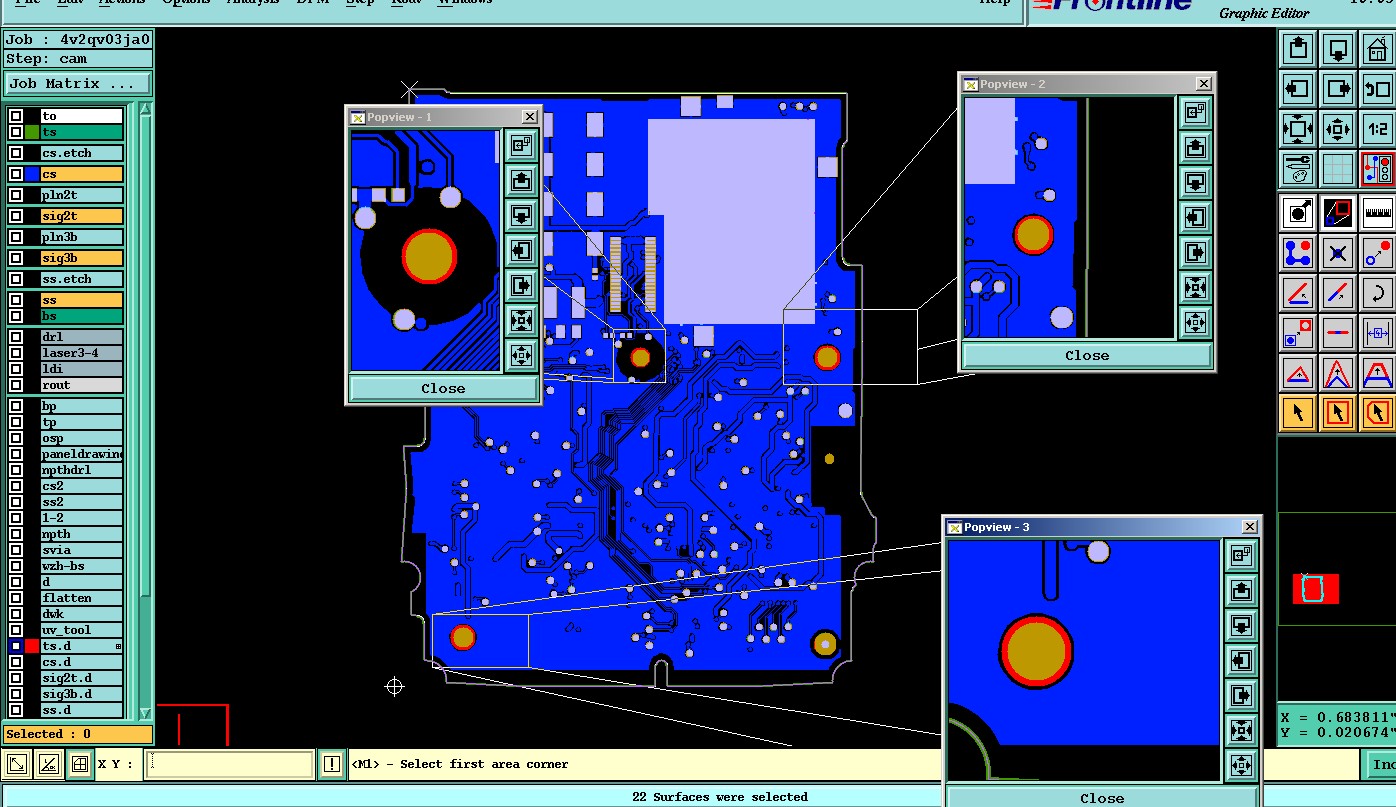Click the zoom out shrink icon
This screenshot has height=807, width=1396.
click(x=1338, y=129)
